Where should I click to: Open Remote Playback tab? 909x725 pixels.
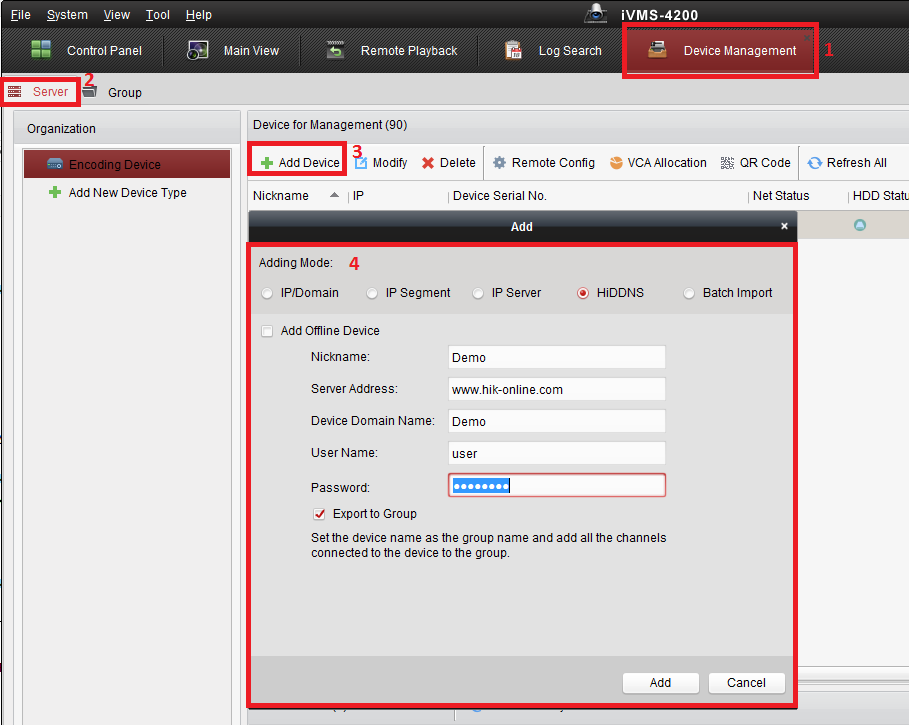click(392, 51)
